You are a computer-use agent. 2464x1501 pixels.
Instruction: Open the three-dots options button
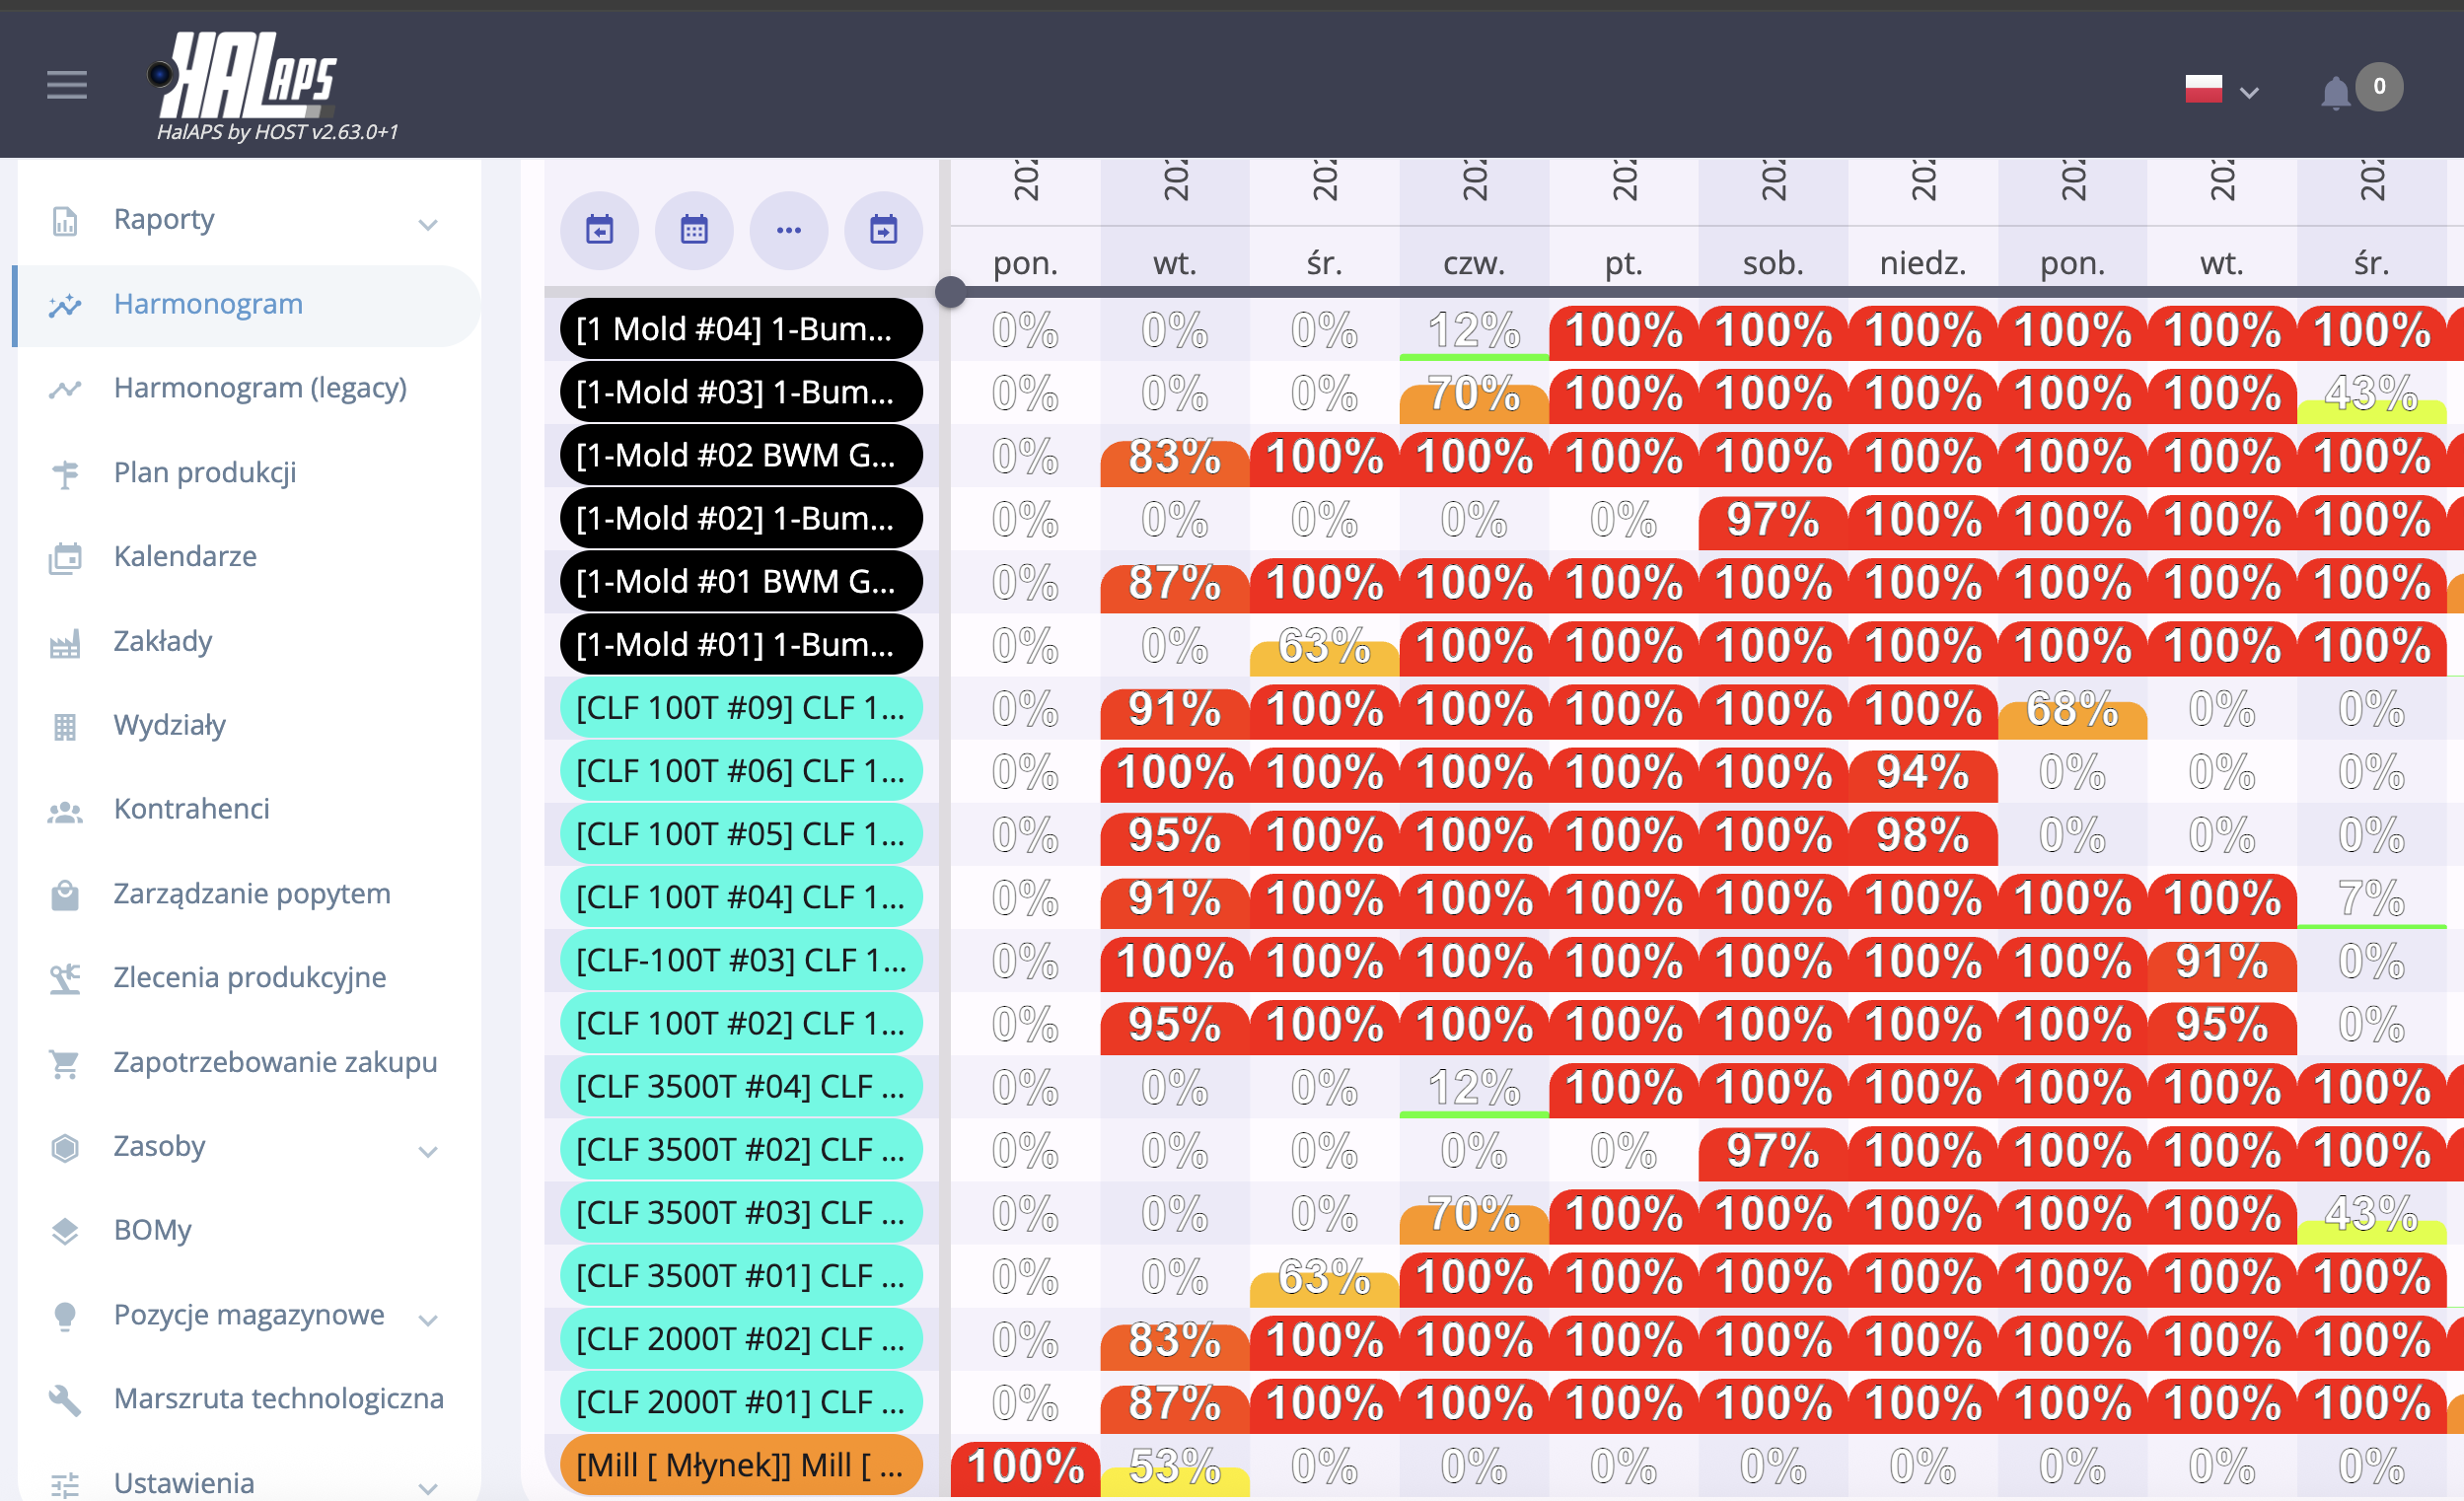point(788,230)
